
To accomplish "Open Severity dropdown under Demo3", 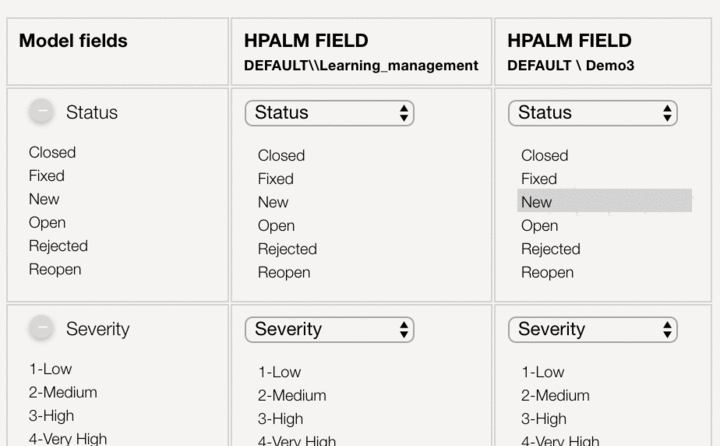I will [592, 329].
